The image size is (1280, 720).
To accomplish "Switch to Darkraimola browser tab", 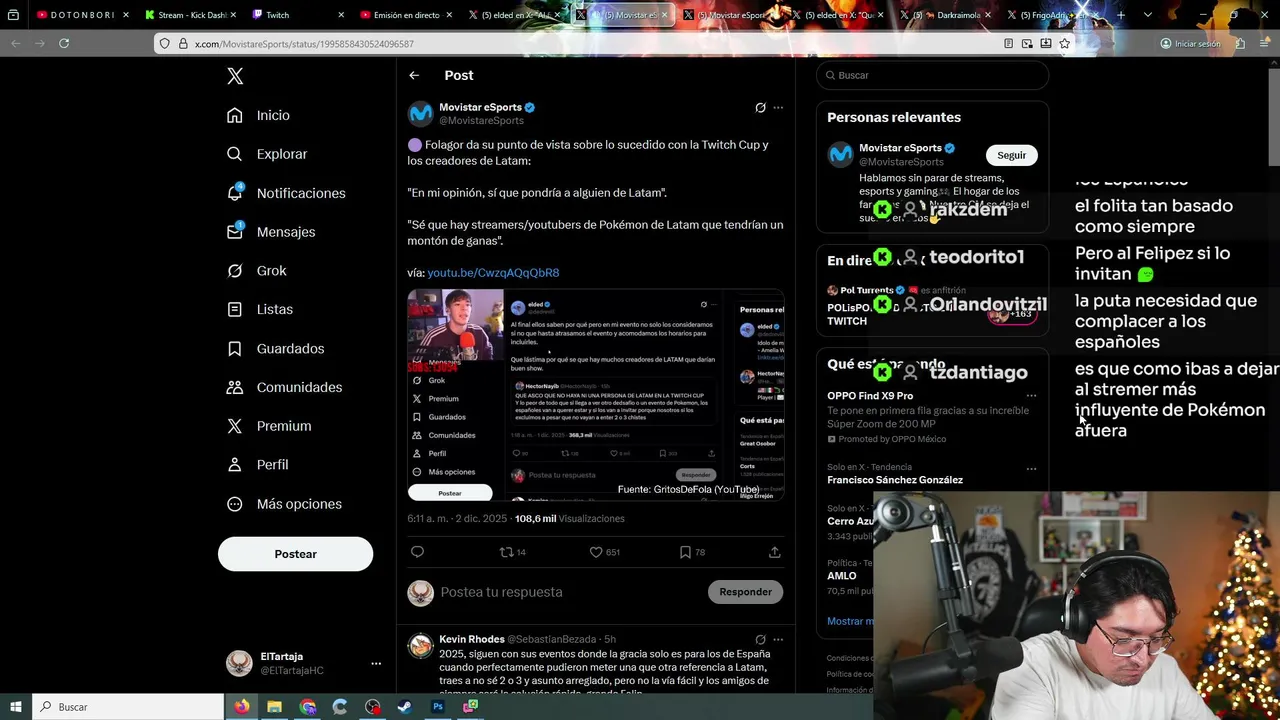I will click(x=945, y=15).
